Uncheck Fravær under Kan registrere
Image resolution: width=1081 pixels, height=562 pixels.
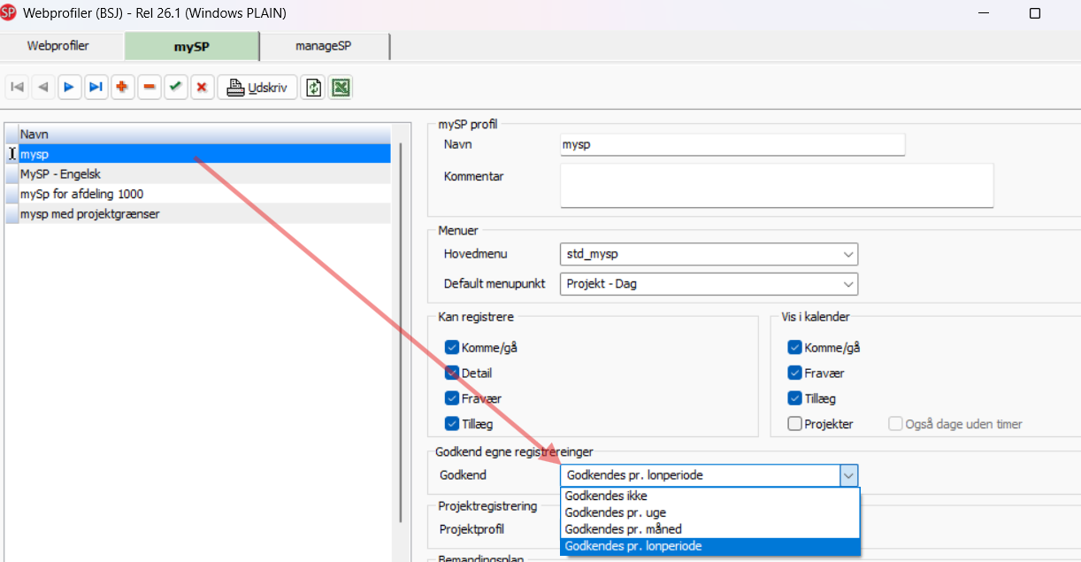pyautogui.click(x=452, y=399)
